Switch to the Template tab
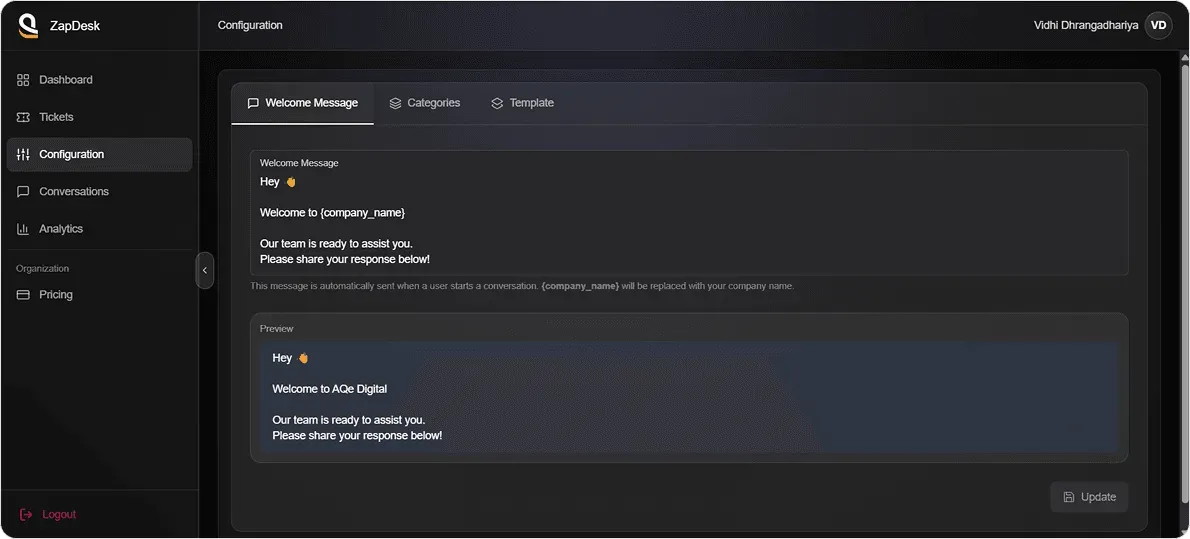Image resolution: width=1190 pixels, height=539 pixels. point(522,103)
